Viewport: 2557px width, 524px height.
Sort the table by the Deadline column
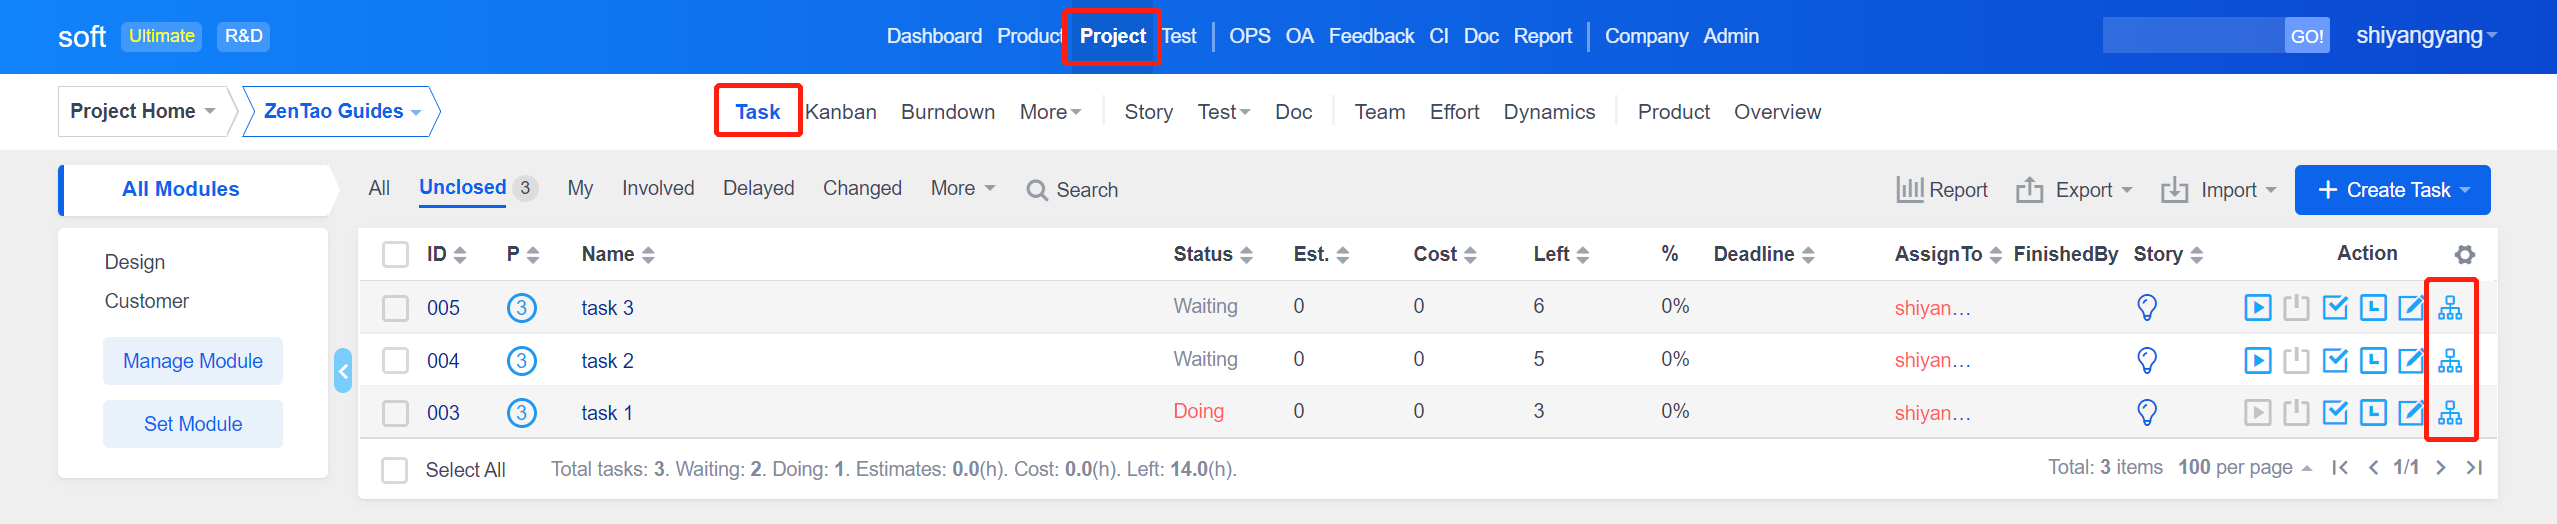pos(1763,255)
